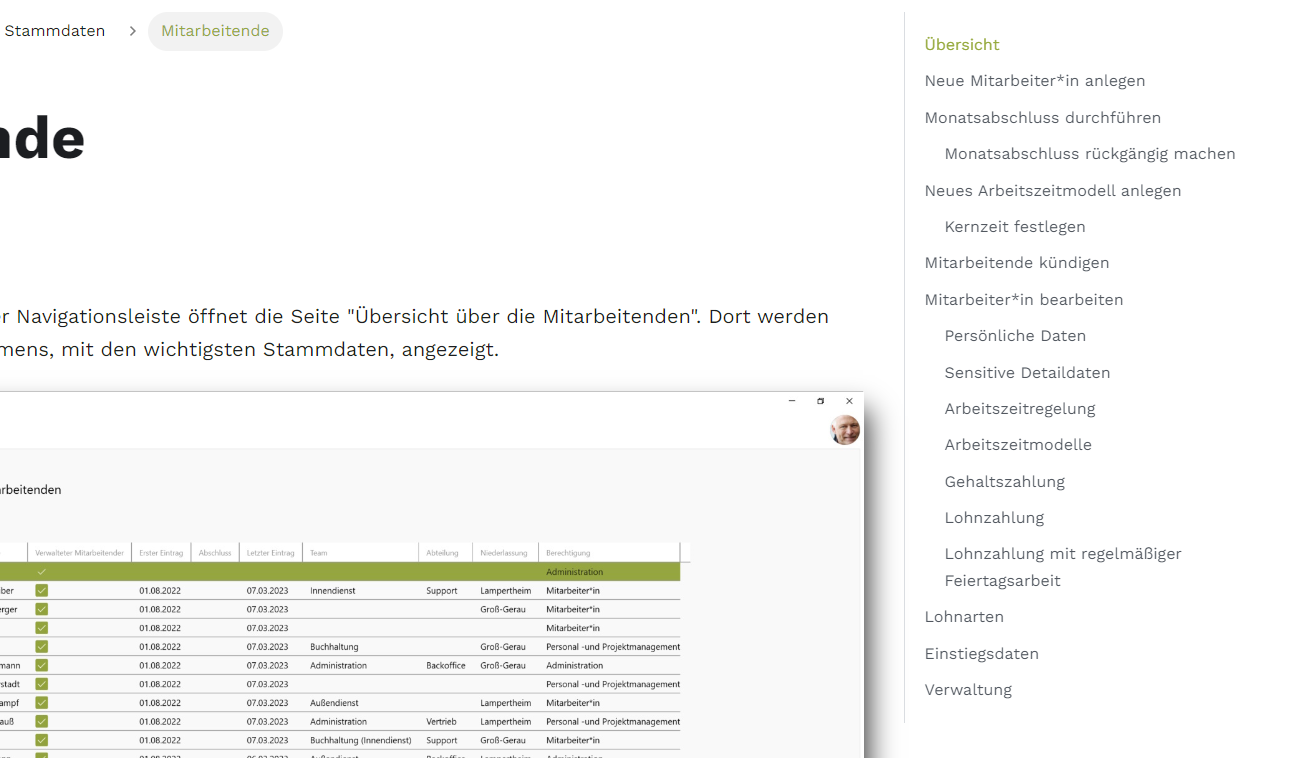Open the Stammdaten breadcrumb
1289x758 pixels.
coord(54,31)
